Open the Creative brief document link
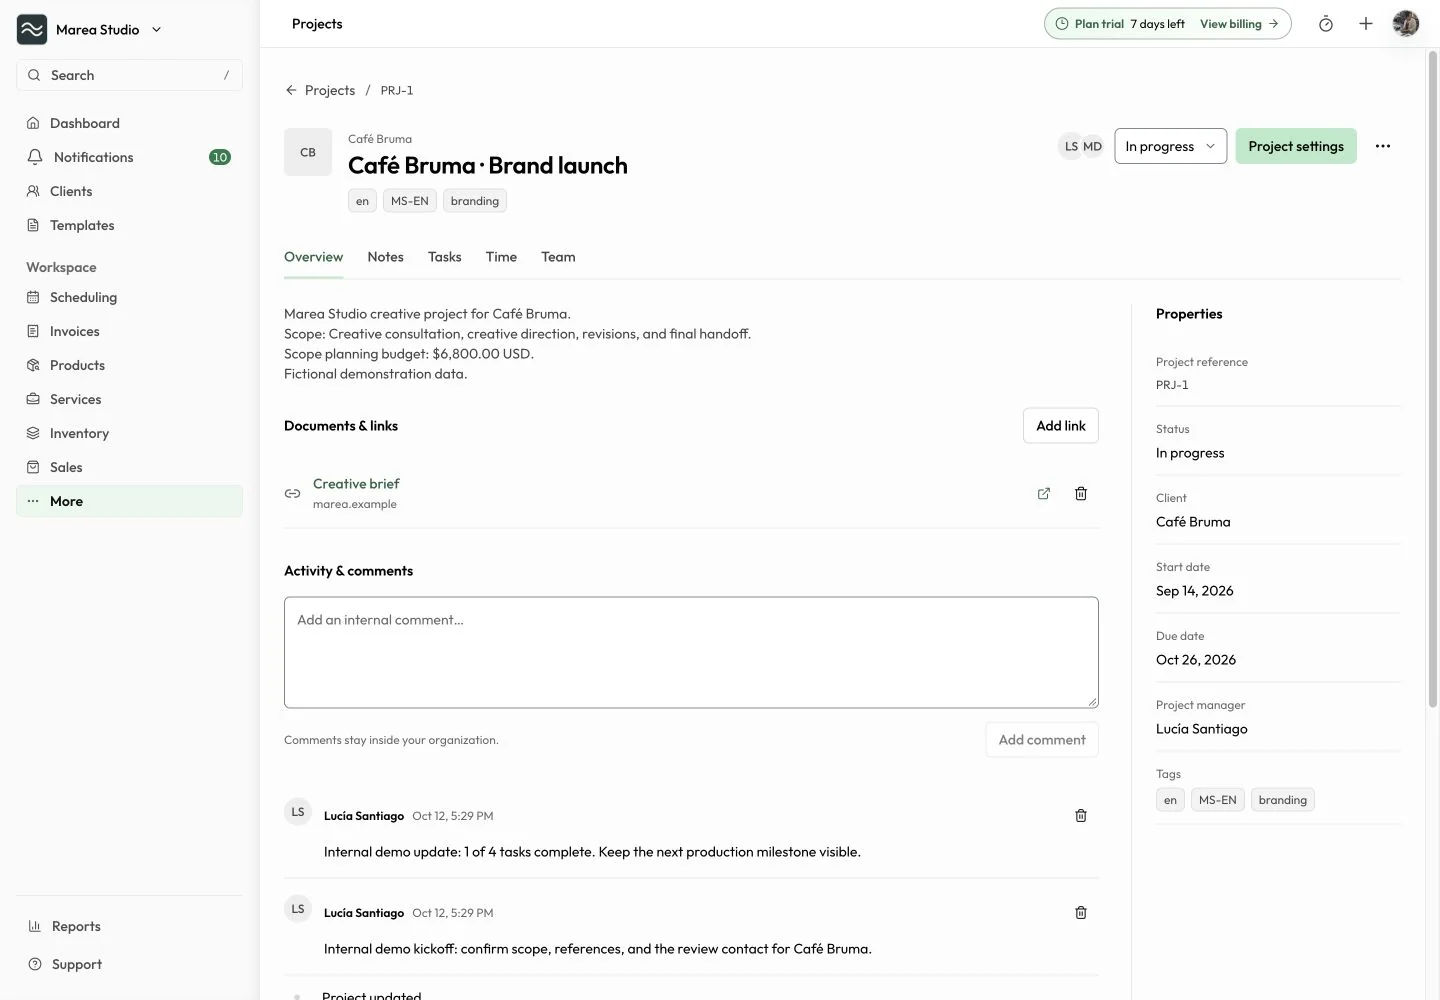This screenshot has height=1000, width=1440. click(x=356, y=484)
